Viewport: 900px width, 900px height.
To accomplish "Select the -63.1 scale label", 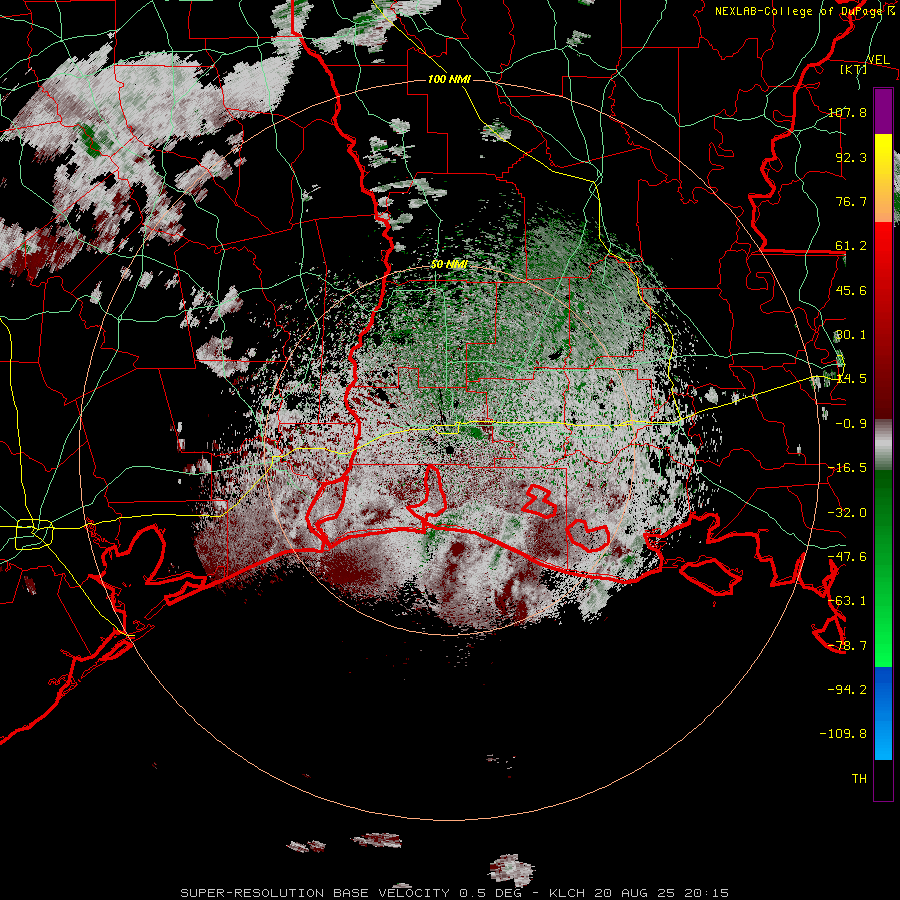I will [847, 601].
